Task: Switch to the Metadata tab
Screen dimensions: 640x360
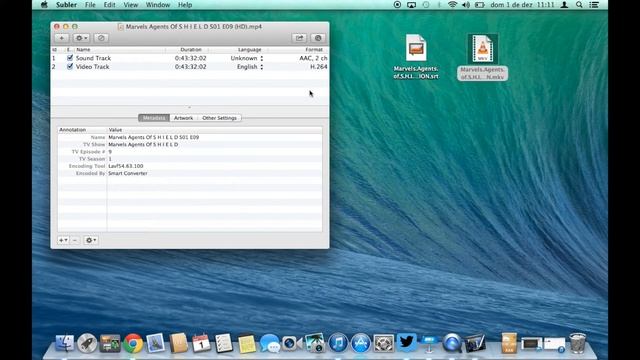Action: coord(154,118)
